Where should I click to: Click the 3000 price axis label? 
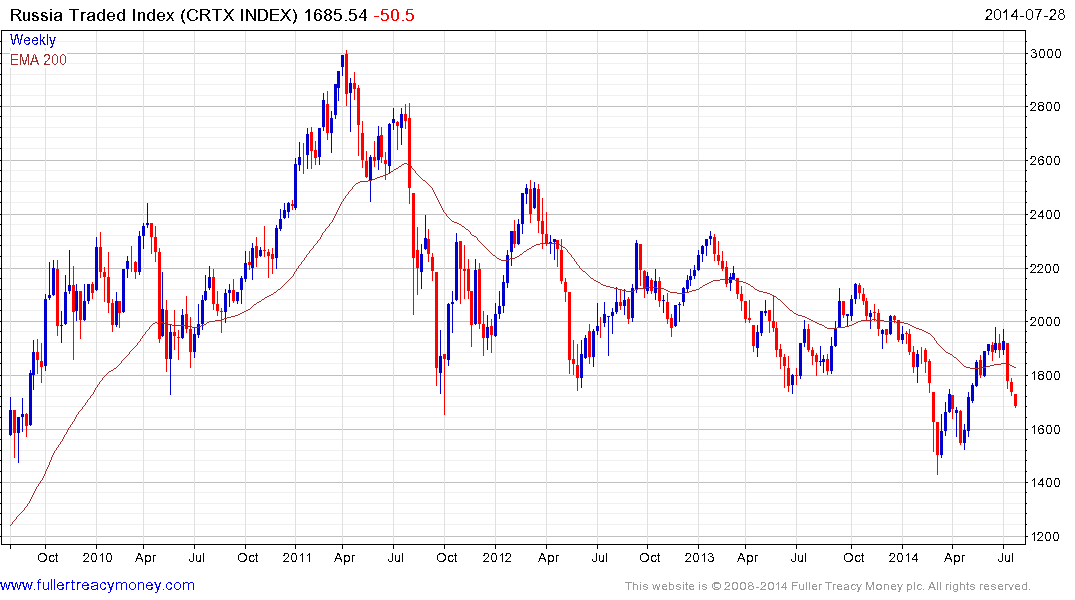(1046, 53)
